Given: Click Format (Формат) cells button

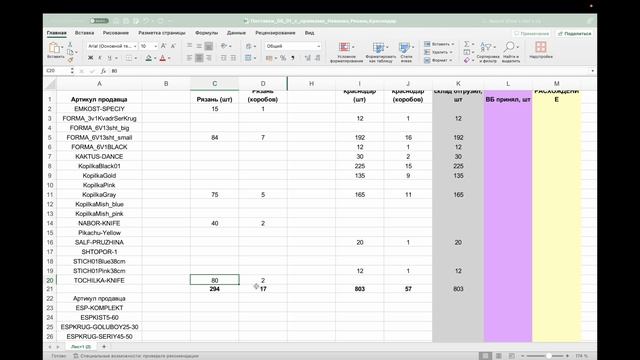Looking at the screenshot, I should click(438, 60).
